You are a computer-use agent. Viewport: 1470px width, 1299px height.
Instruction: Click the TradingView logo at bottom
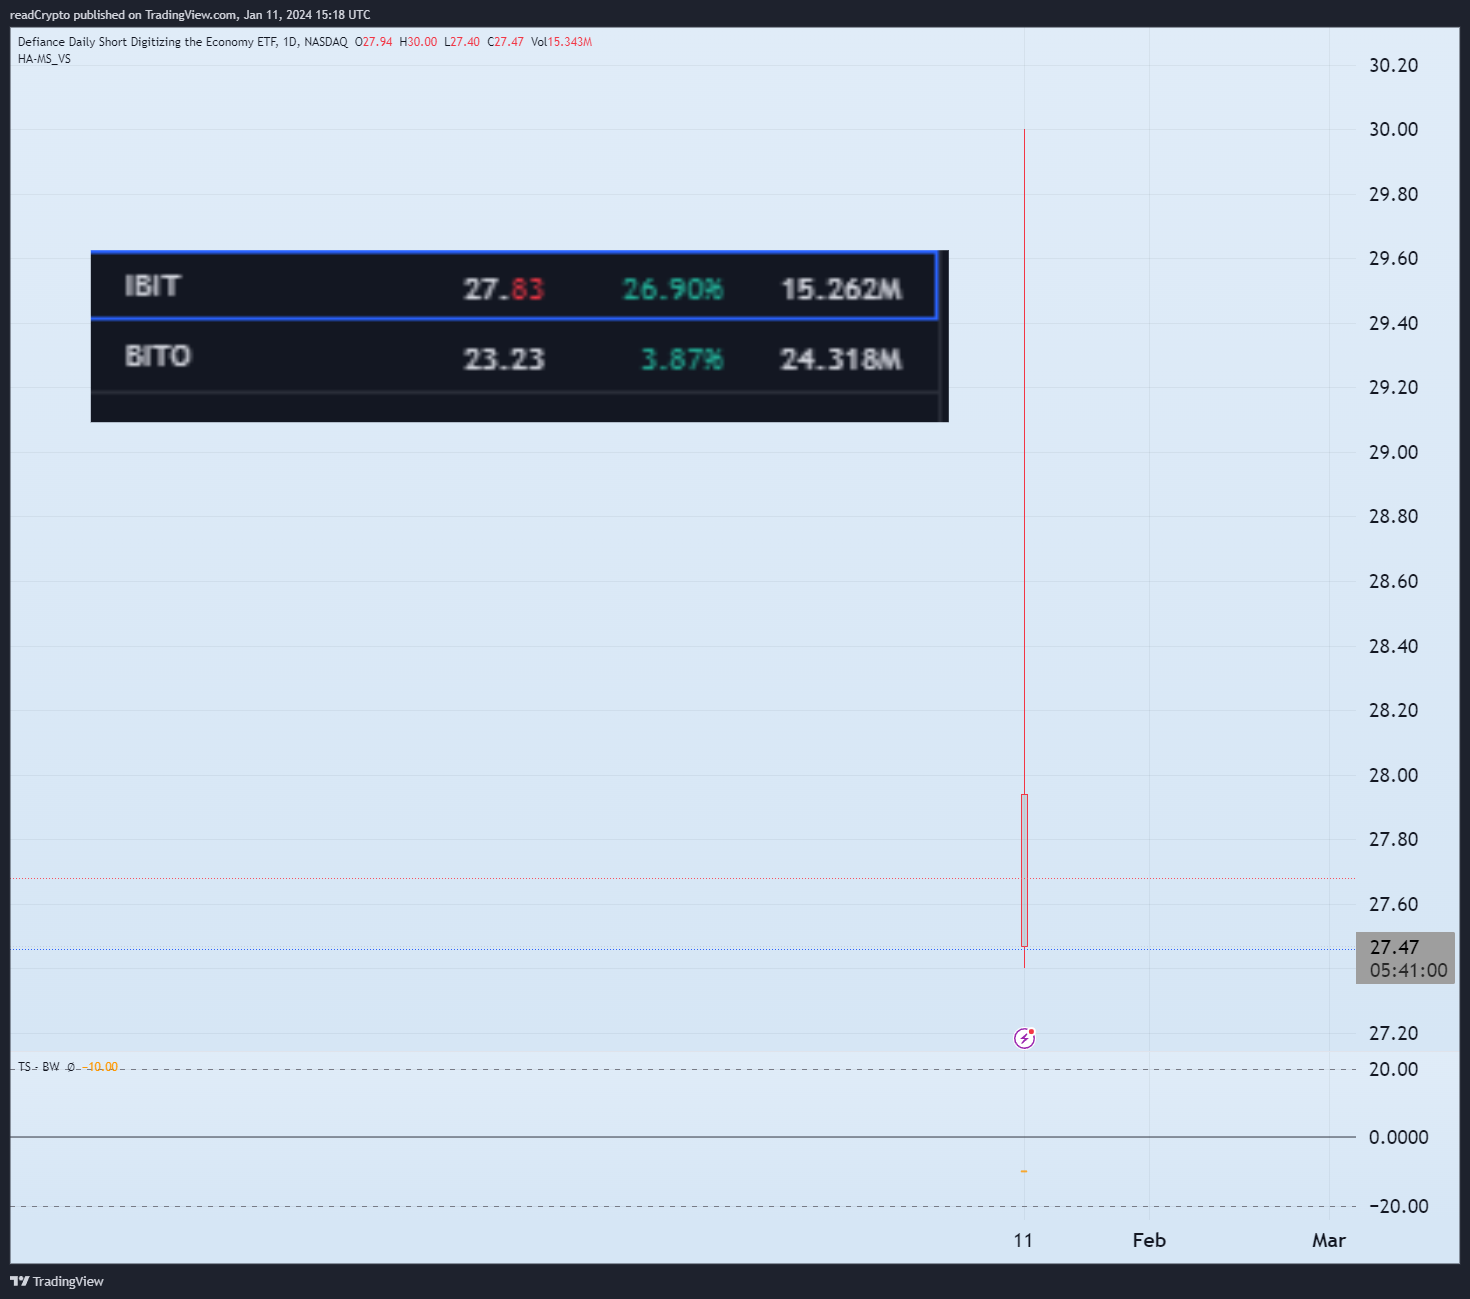57,1281
